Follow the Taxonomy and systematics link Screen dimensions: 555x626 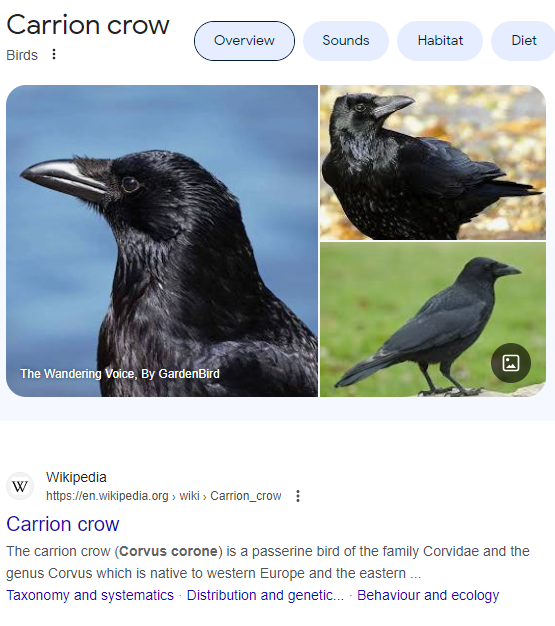click(x=90, y=595)
